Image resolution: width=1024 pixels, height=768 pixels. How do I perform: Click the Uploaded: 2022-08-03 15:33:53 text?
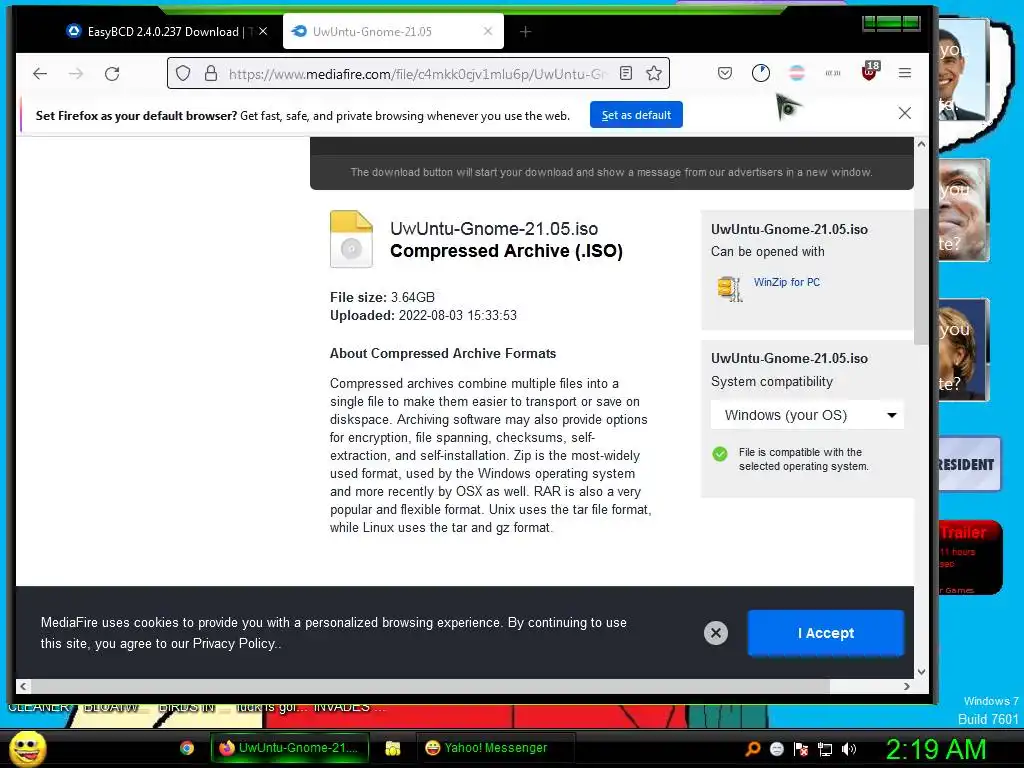pyautogui.click(x=423, y=315)
